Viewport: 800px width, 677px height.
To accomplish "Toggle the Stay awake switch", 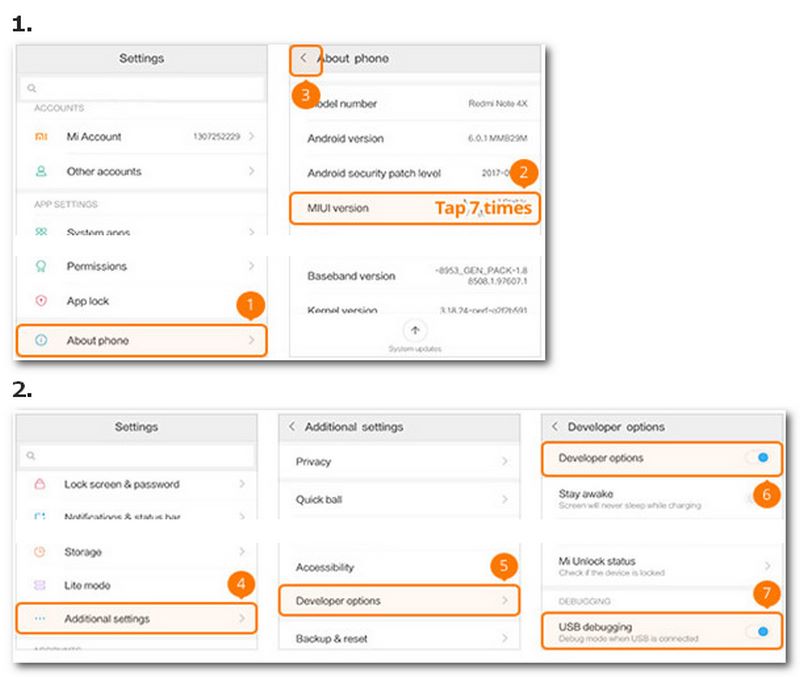I will coord(756,498).
